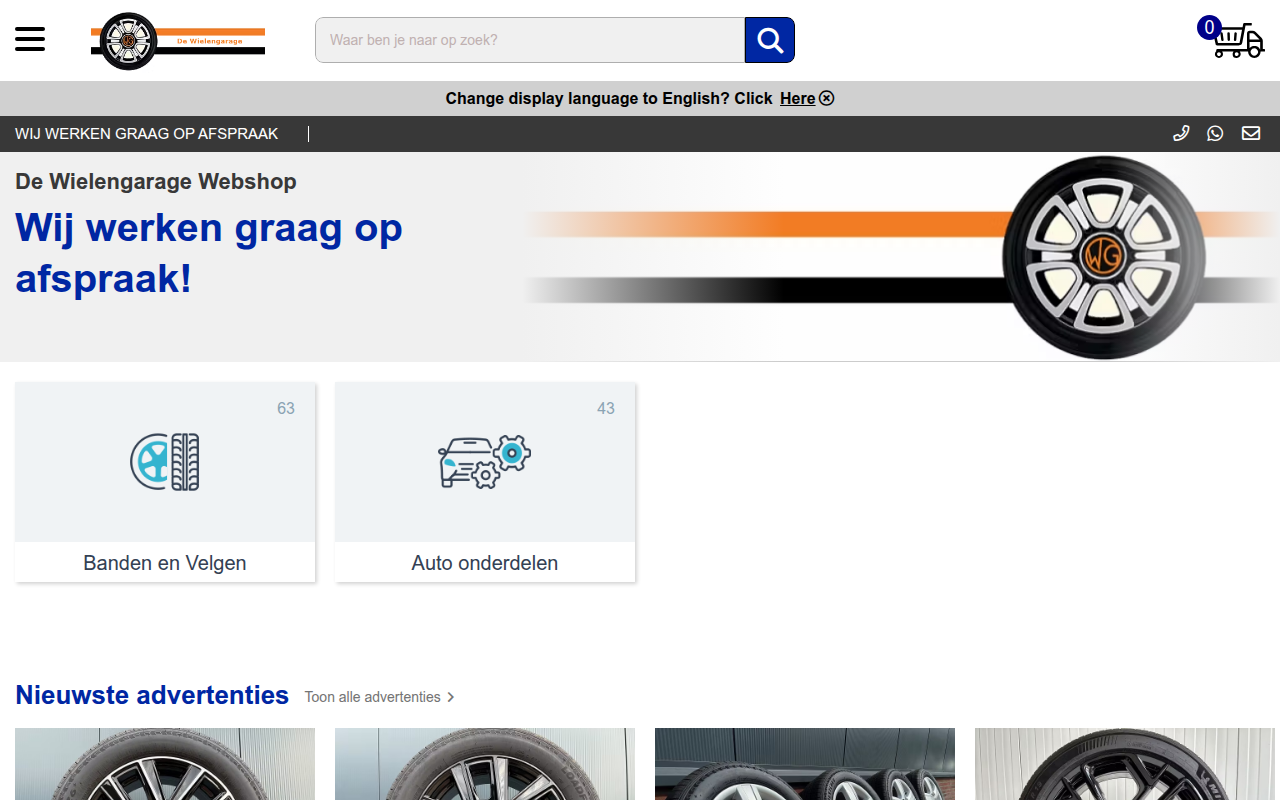Open the shopping cart
1280x800 pixels.
[1239, 41]
